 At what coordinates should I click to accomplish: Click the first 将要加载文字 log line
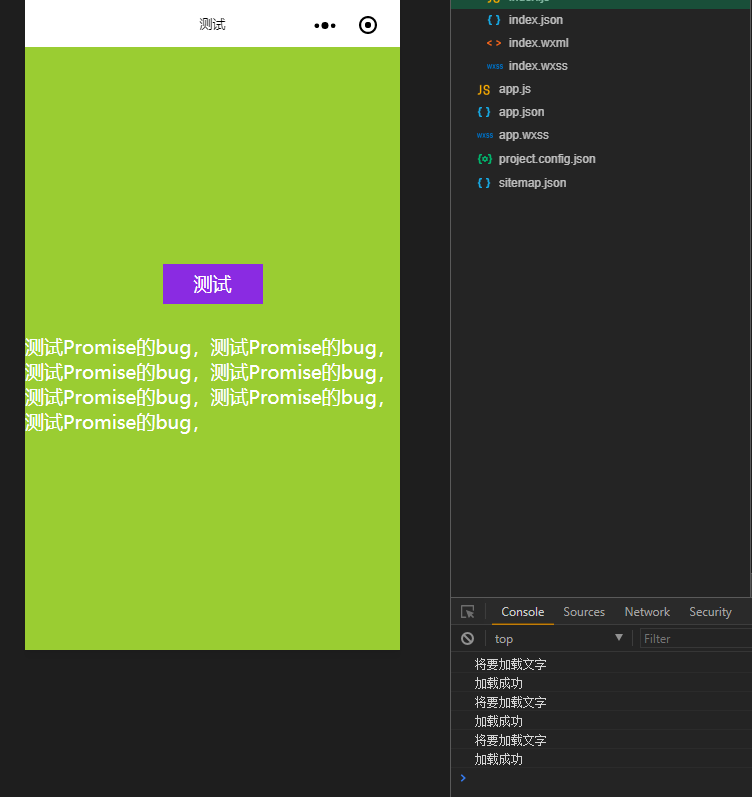(510, 664)
